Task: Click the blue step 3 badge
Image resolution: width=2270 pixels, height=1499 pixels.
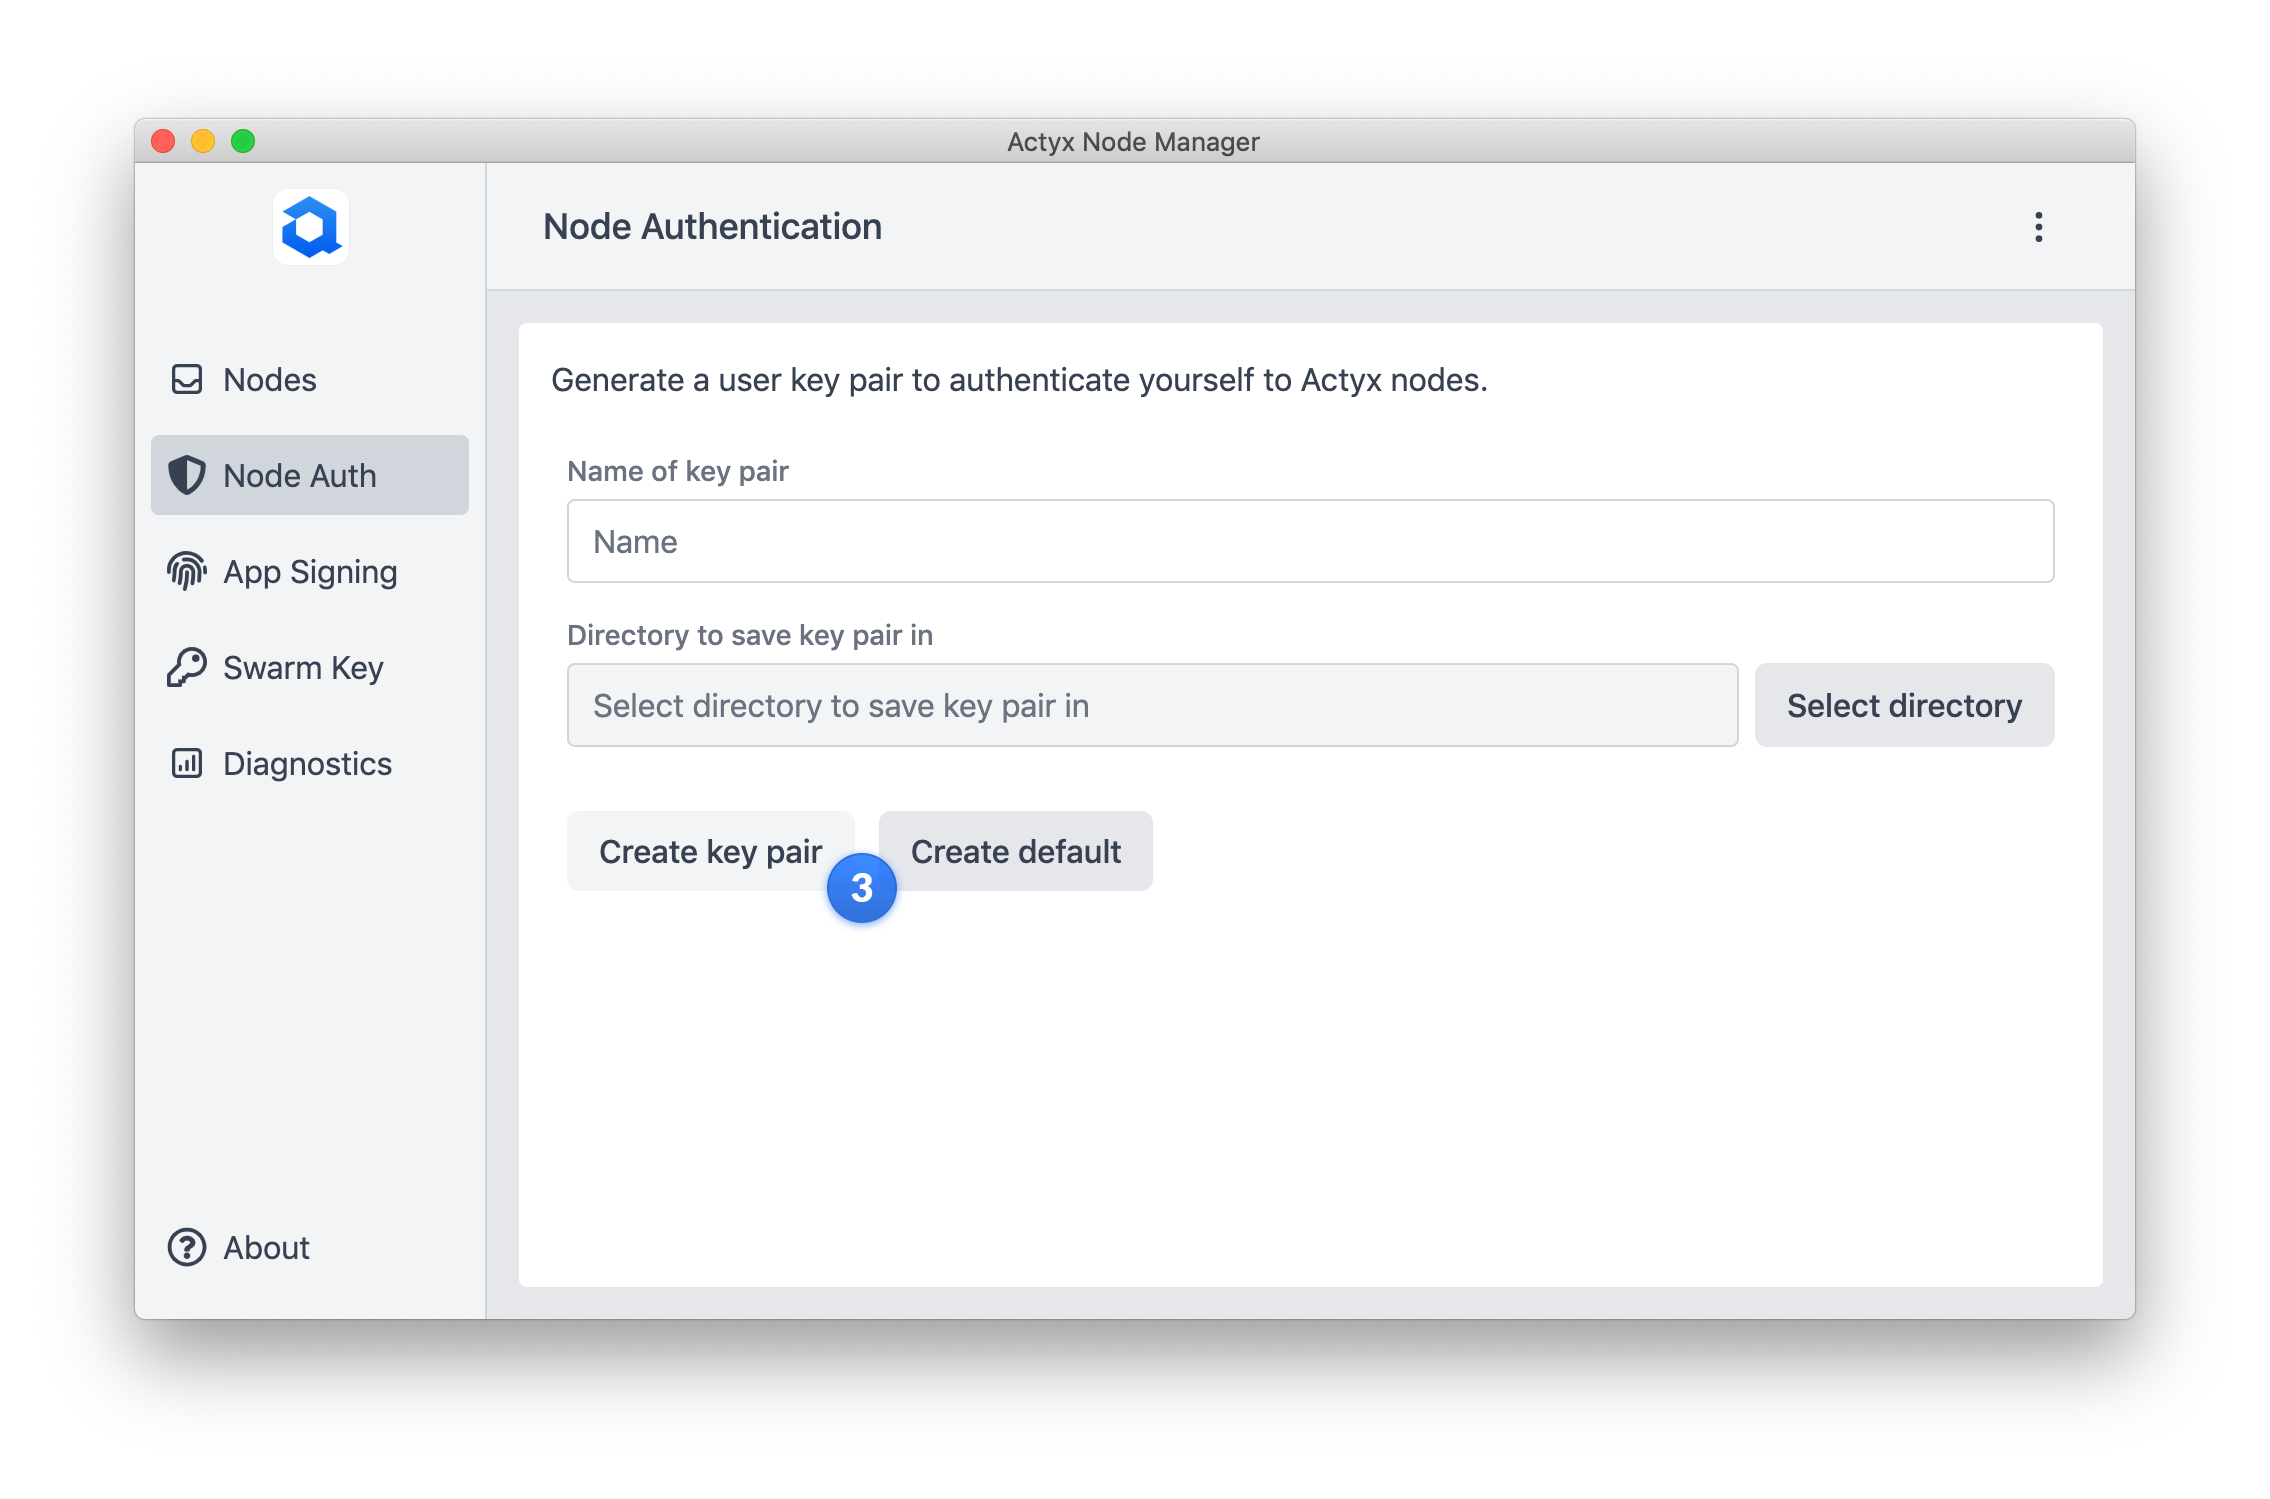Action: tap(861, 888)
